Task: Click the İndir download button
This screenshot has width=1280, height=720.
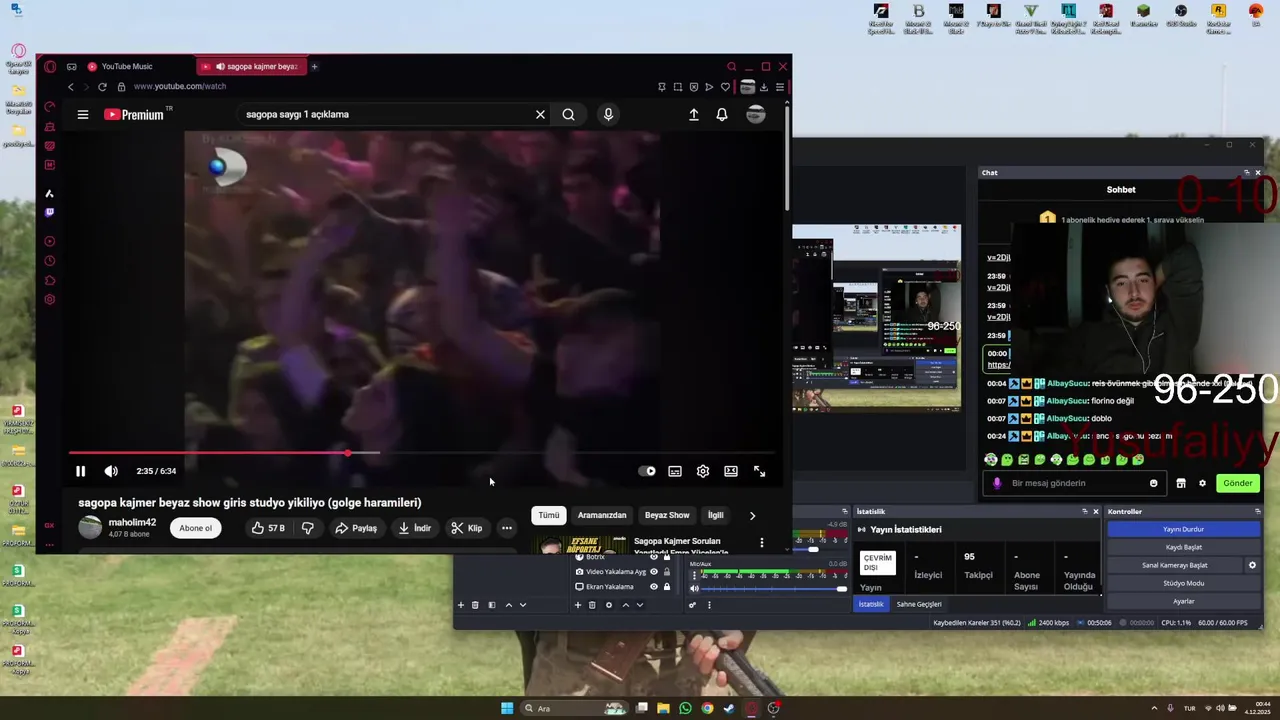Action: (414, 528)
